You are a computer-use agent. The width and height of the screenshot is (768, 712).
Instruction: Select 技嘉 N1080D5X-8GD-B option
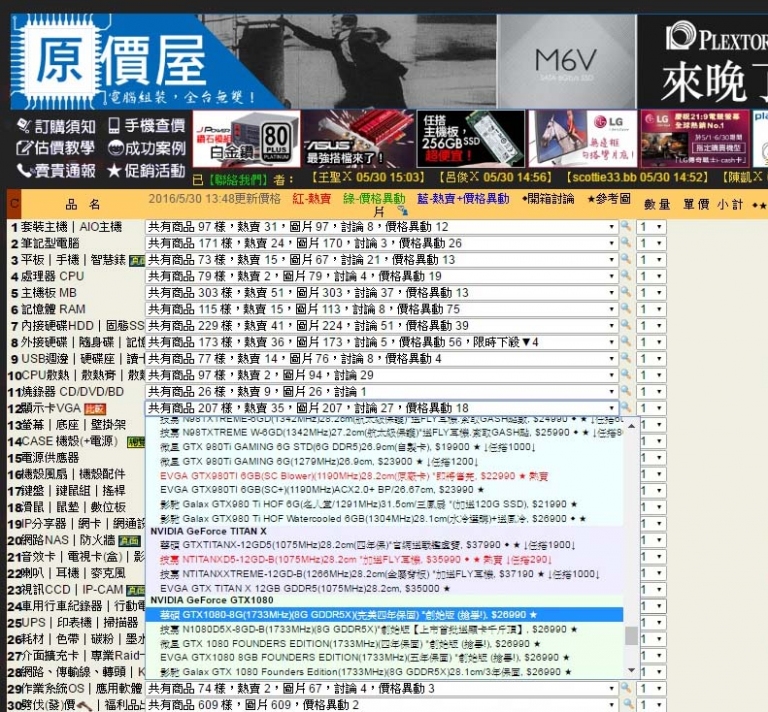[x=384, y=629]
